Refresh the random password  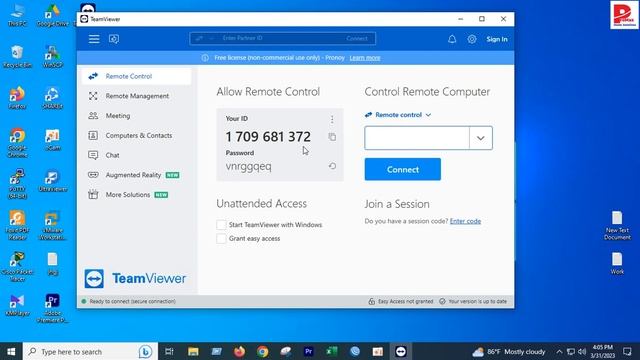tap(332, 166)
